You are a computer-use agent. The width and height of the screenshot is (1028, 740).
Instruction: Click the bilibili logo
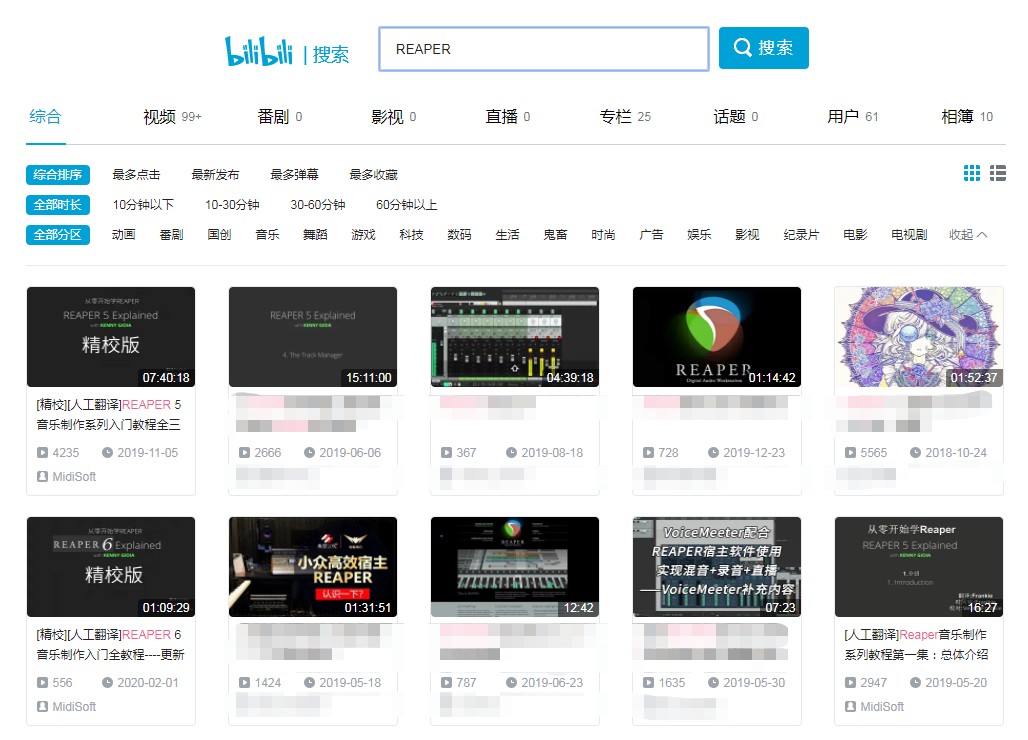[258, 51]
